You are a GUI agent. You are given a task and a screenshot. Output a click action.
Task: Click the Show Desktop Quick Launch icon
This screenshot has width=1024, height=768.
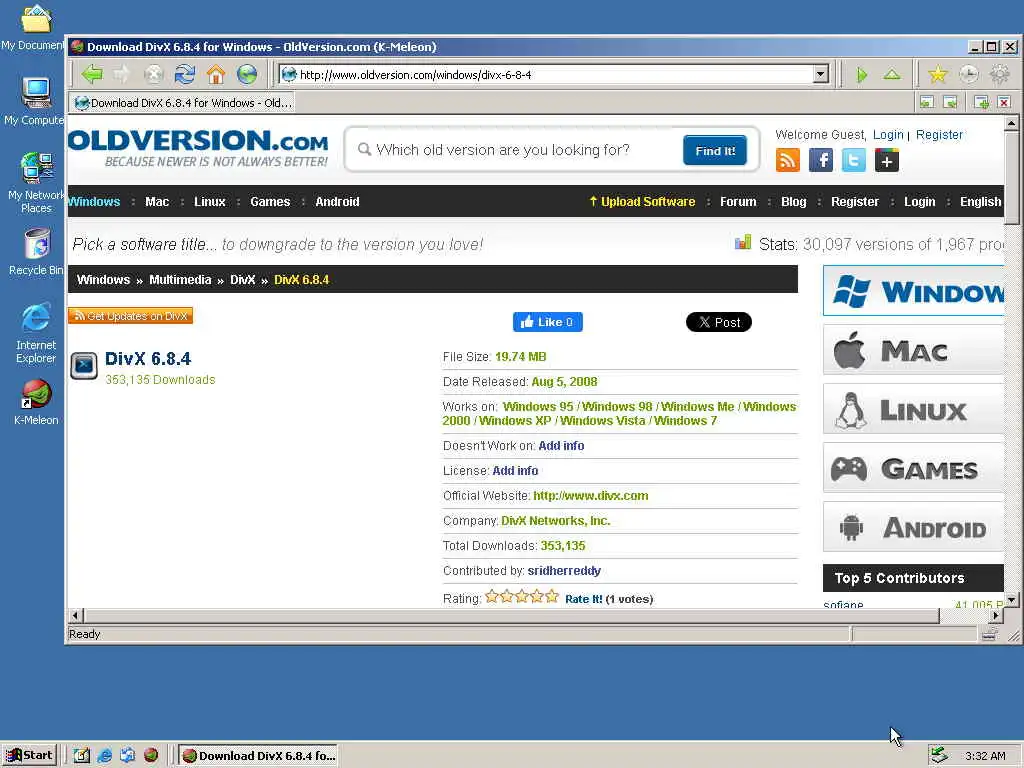82,756
